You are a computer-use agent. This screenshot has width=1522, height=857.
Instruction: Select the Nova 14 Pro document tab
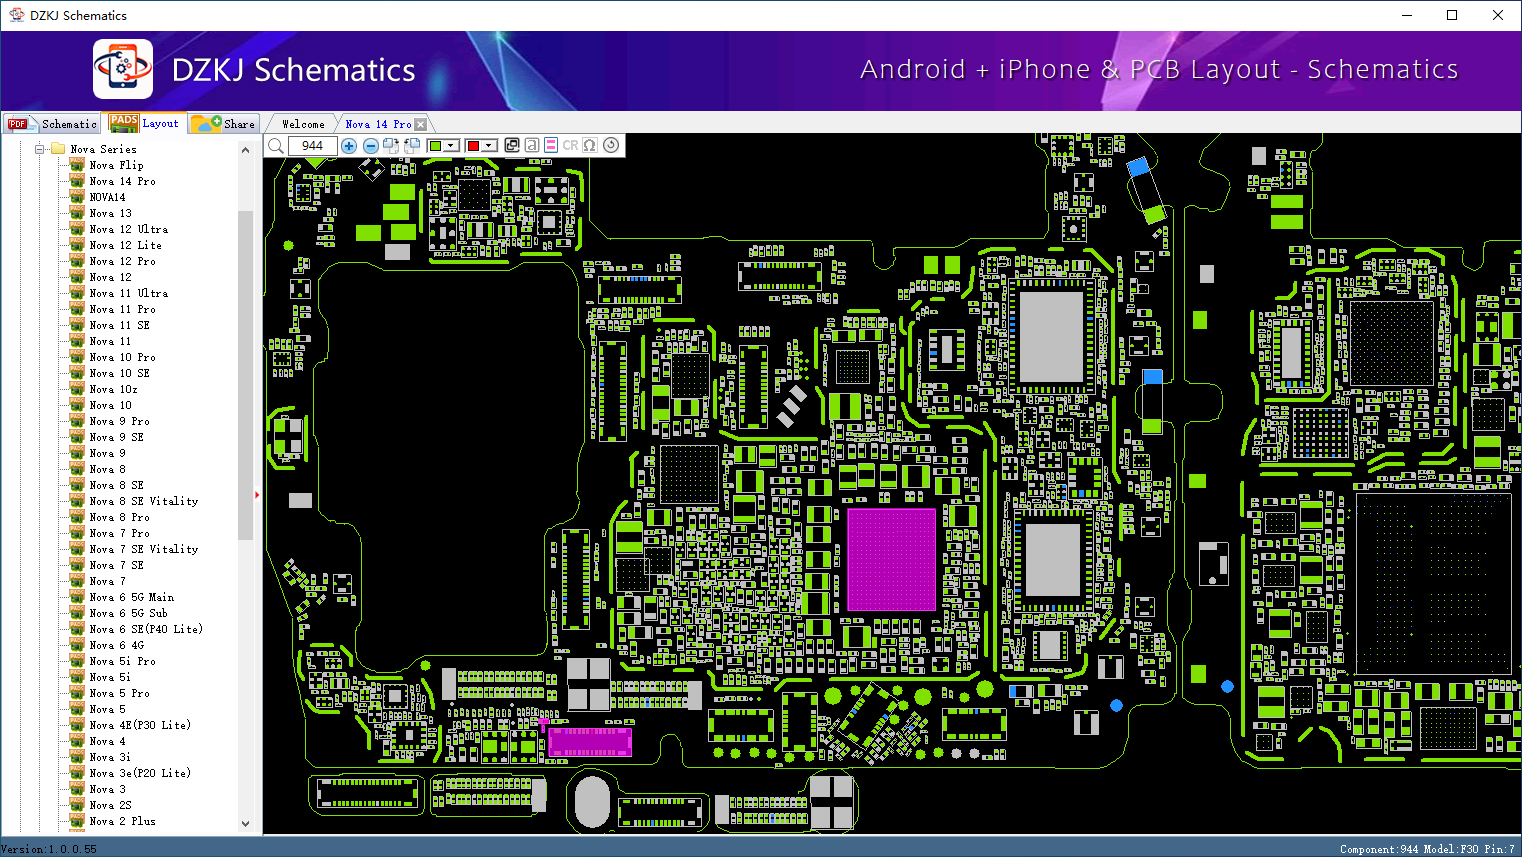pyautogui.click(x=378, y=124)
